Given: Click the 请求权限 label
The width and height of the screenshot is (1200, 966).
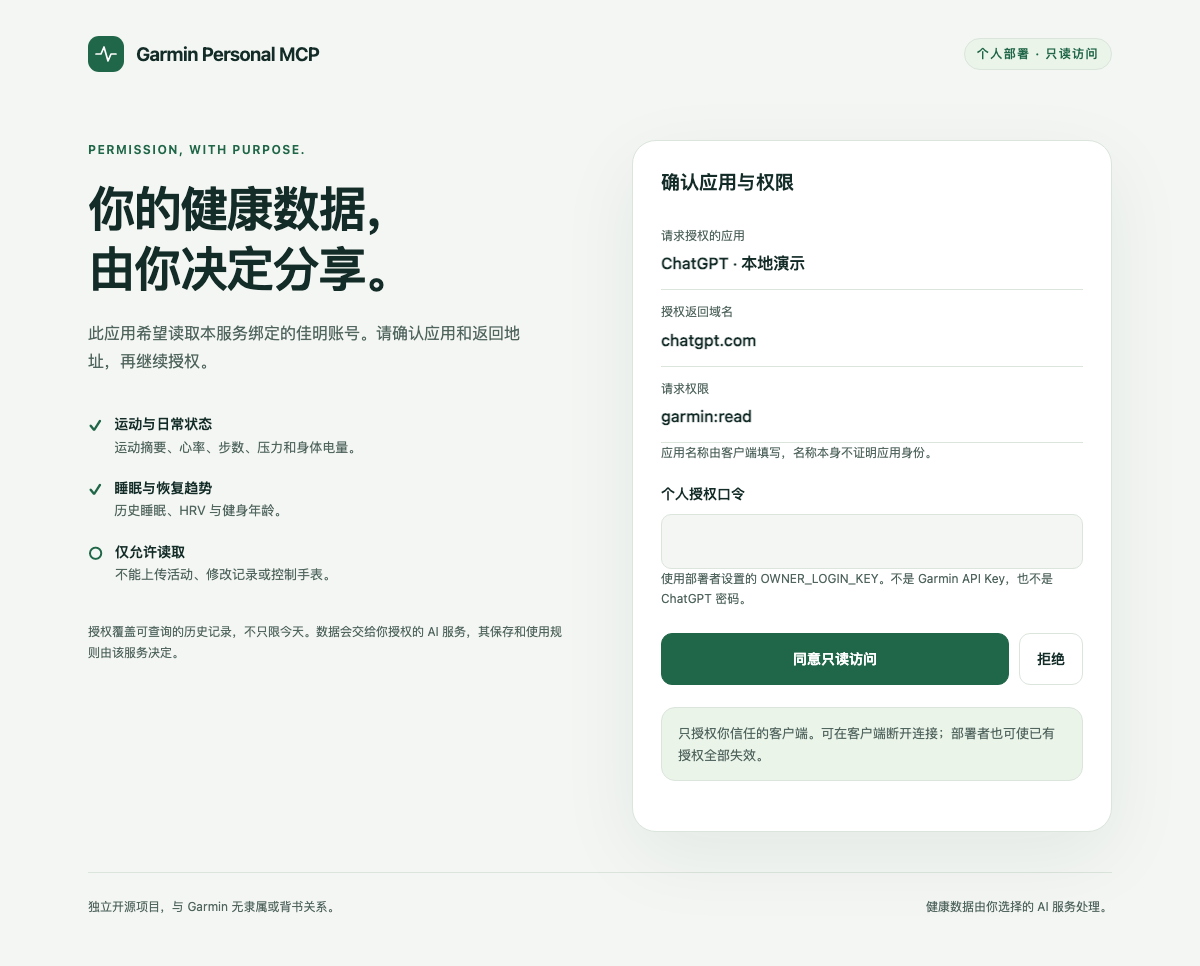Looking at the screenshot, I should pos(685,388).
